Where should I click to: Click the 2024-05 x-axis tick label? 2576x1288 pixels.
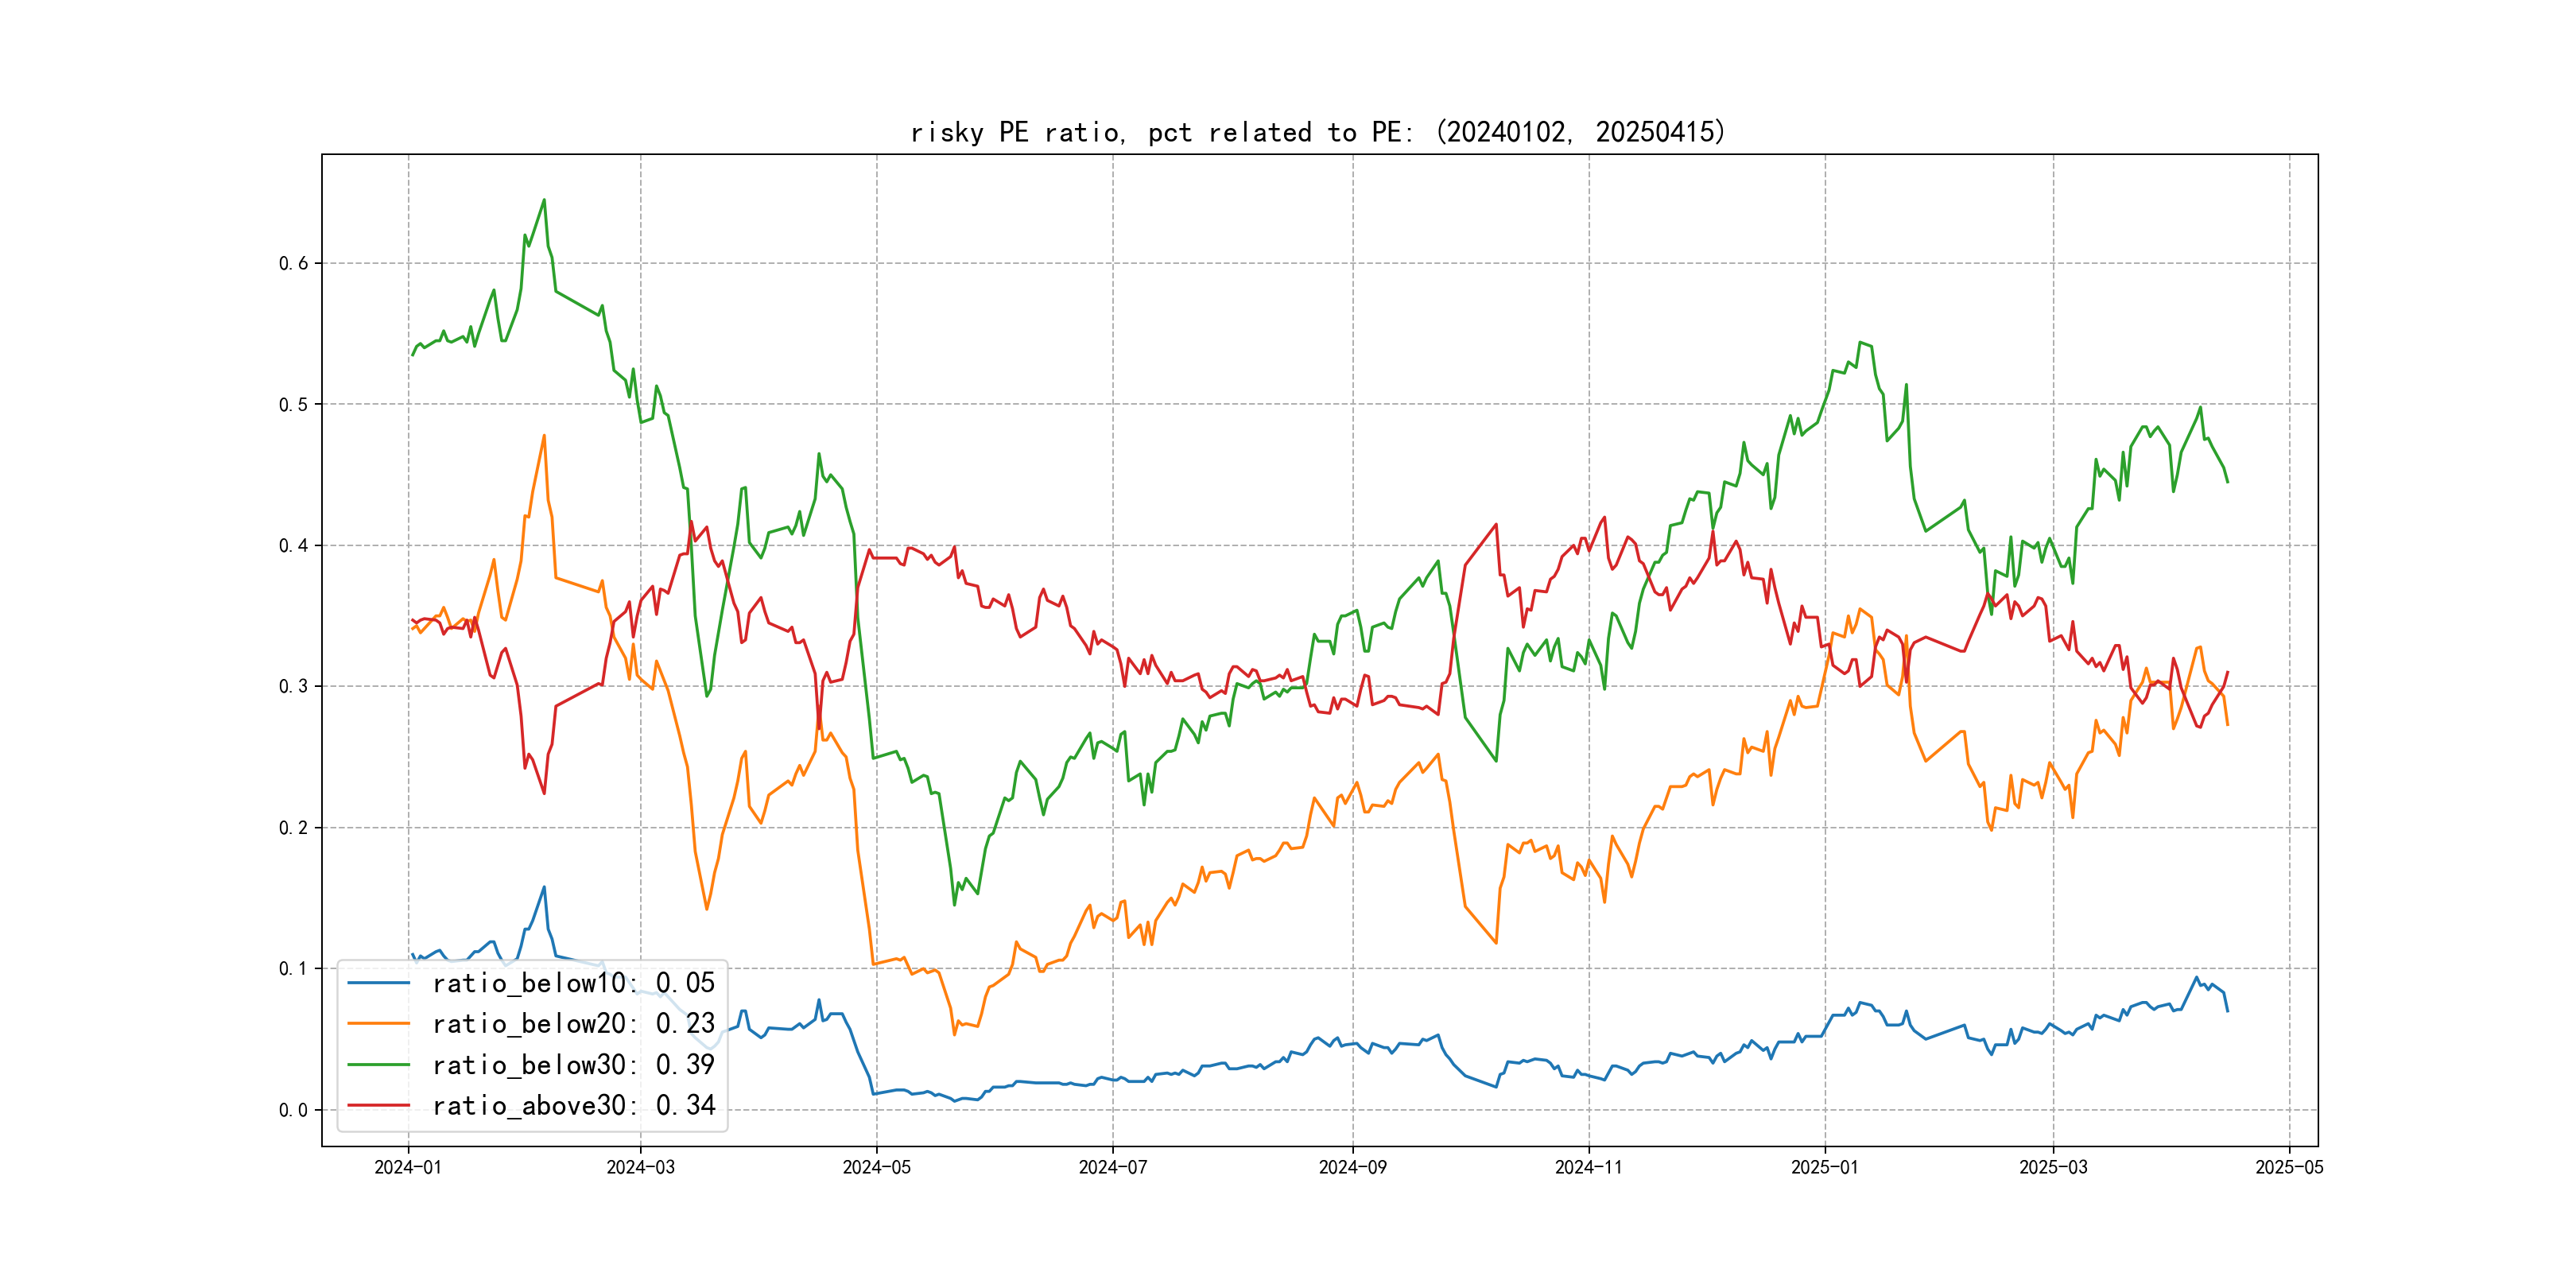pyautogui.click(x=876, y=1167)
